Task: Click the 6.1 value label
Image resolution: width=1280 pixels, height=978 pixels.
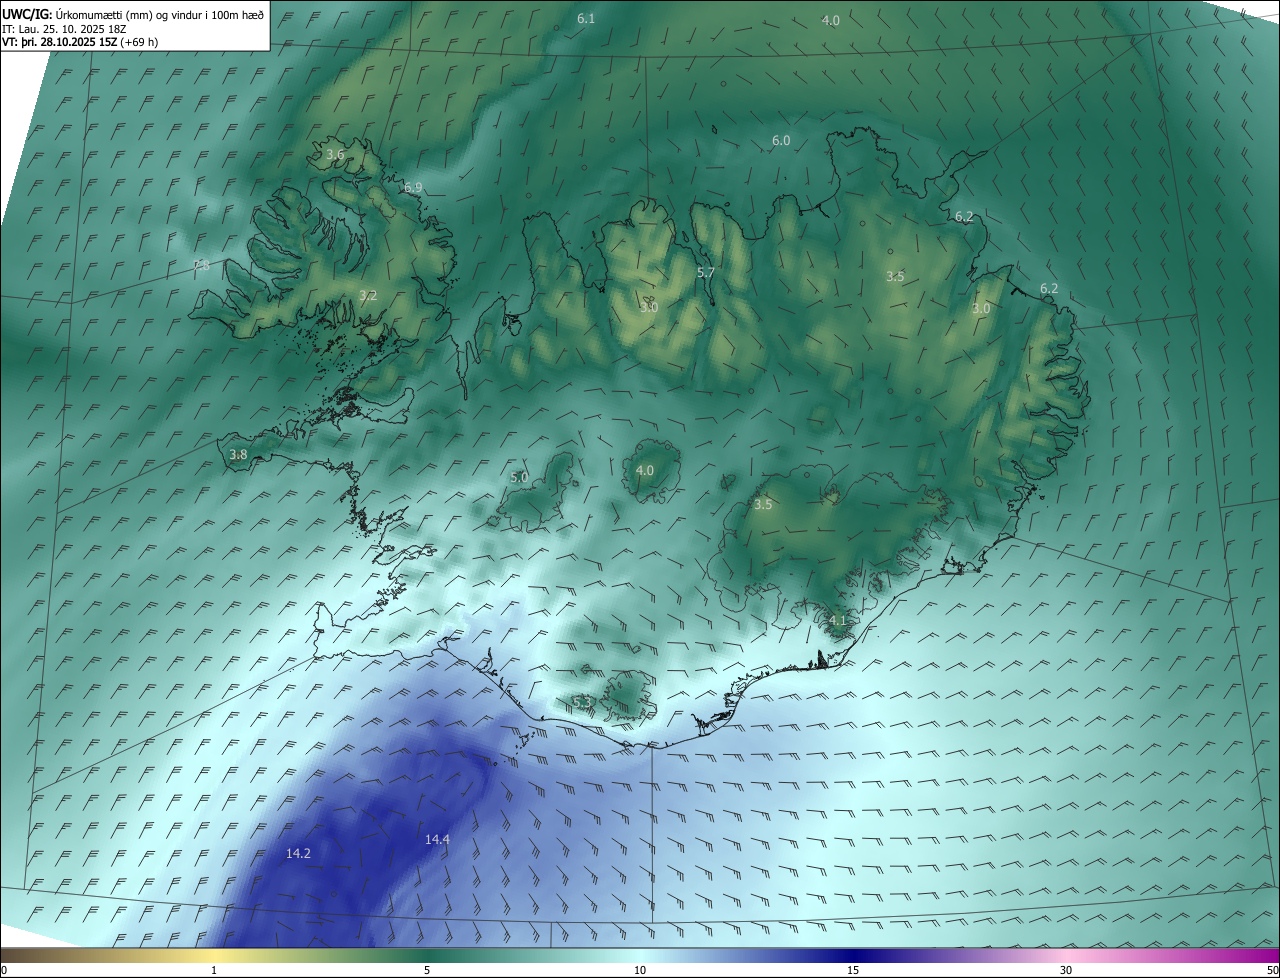Action: (586, 19)
